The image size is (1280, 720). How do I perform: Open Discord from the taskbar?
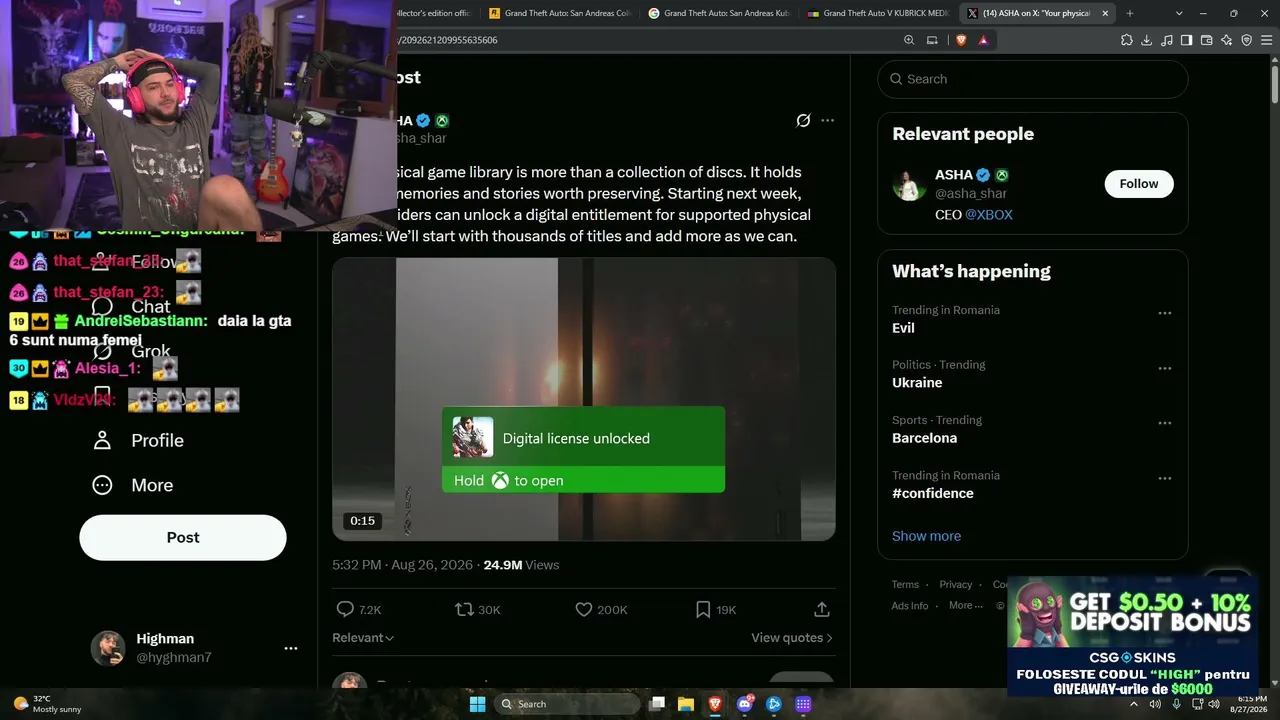pos(745,704)
